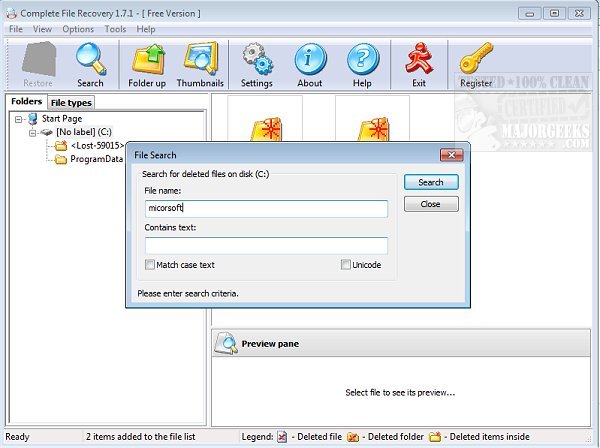
Task: Switch to the File types tab
Action: coord(71,103)
